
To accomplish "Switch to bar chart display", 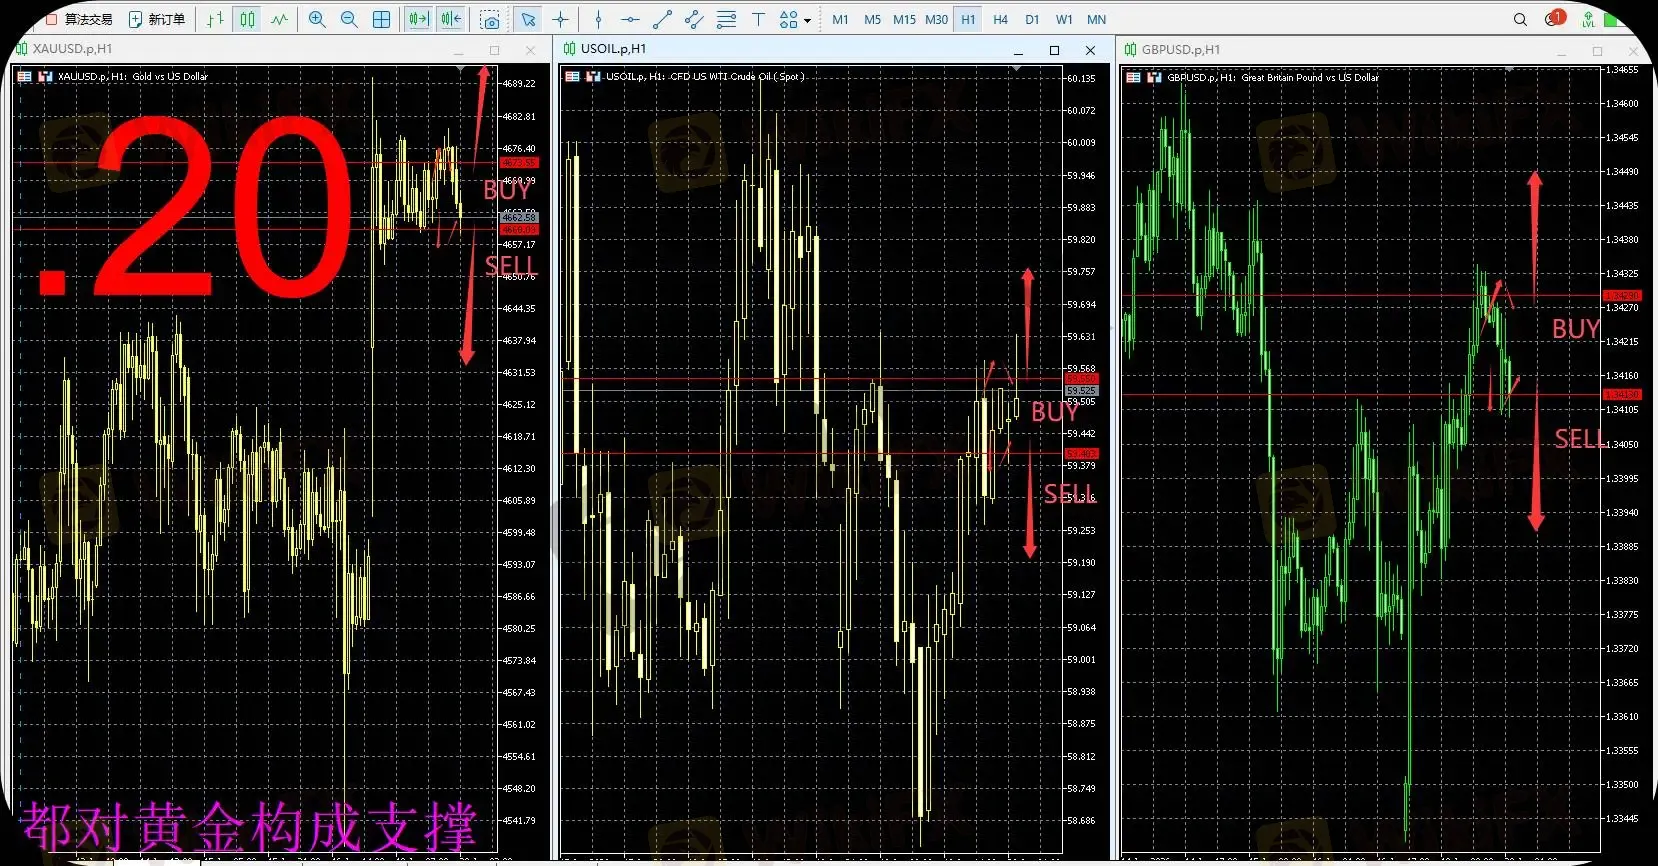I will 215,19.
